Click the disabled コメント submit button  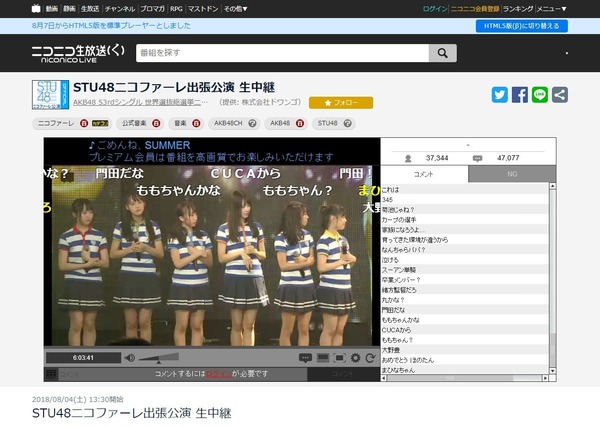click(x=344, y=374)
